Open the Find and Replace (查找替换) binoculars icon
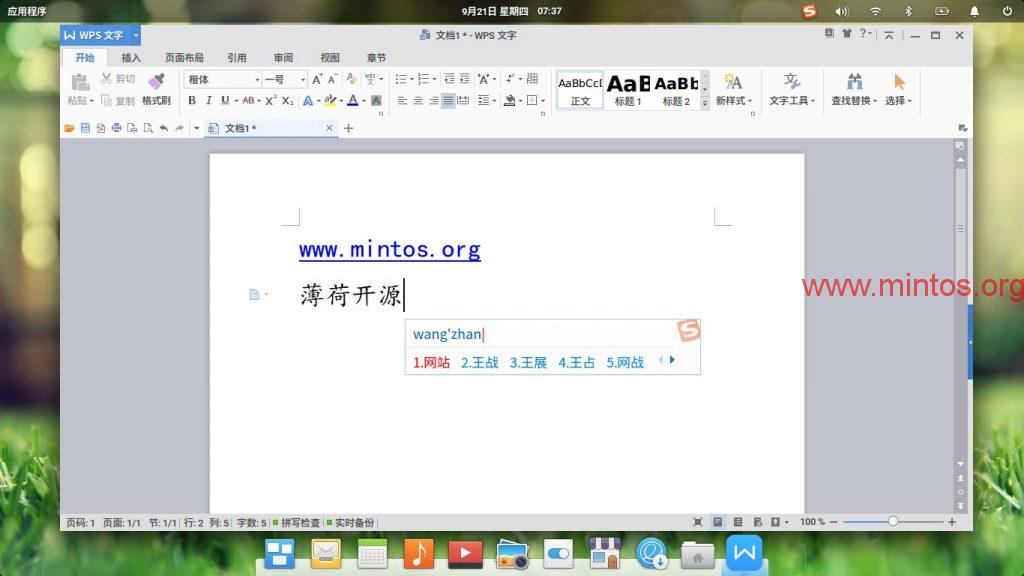 854,82
